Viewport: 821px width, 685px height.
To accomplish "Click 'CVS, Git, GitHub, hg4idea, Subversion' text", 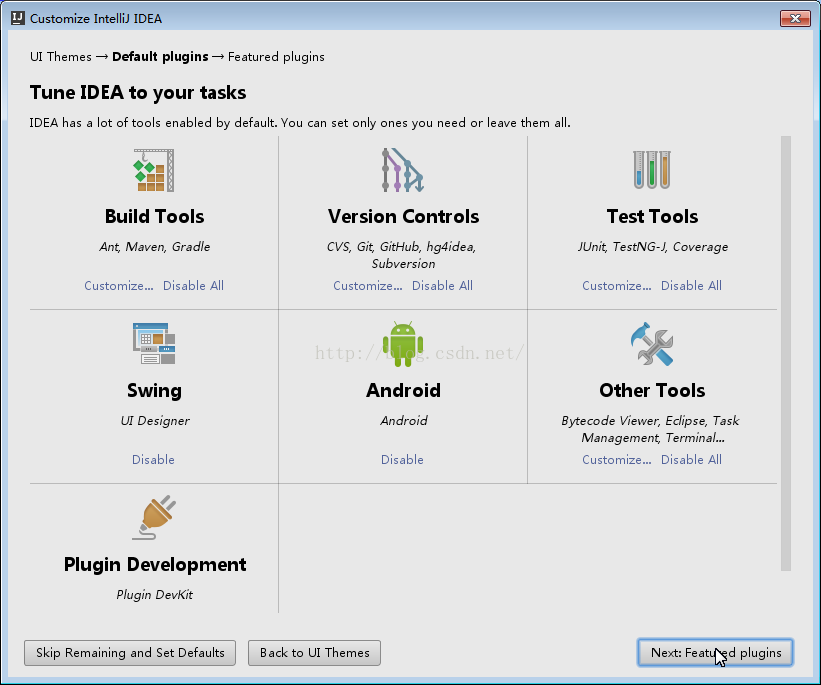I will coord(402,255).
